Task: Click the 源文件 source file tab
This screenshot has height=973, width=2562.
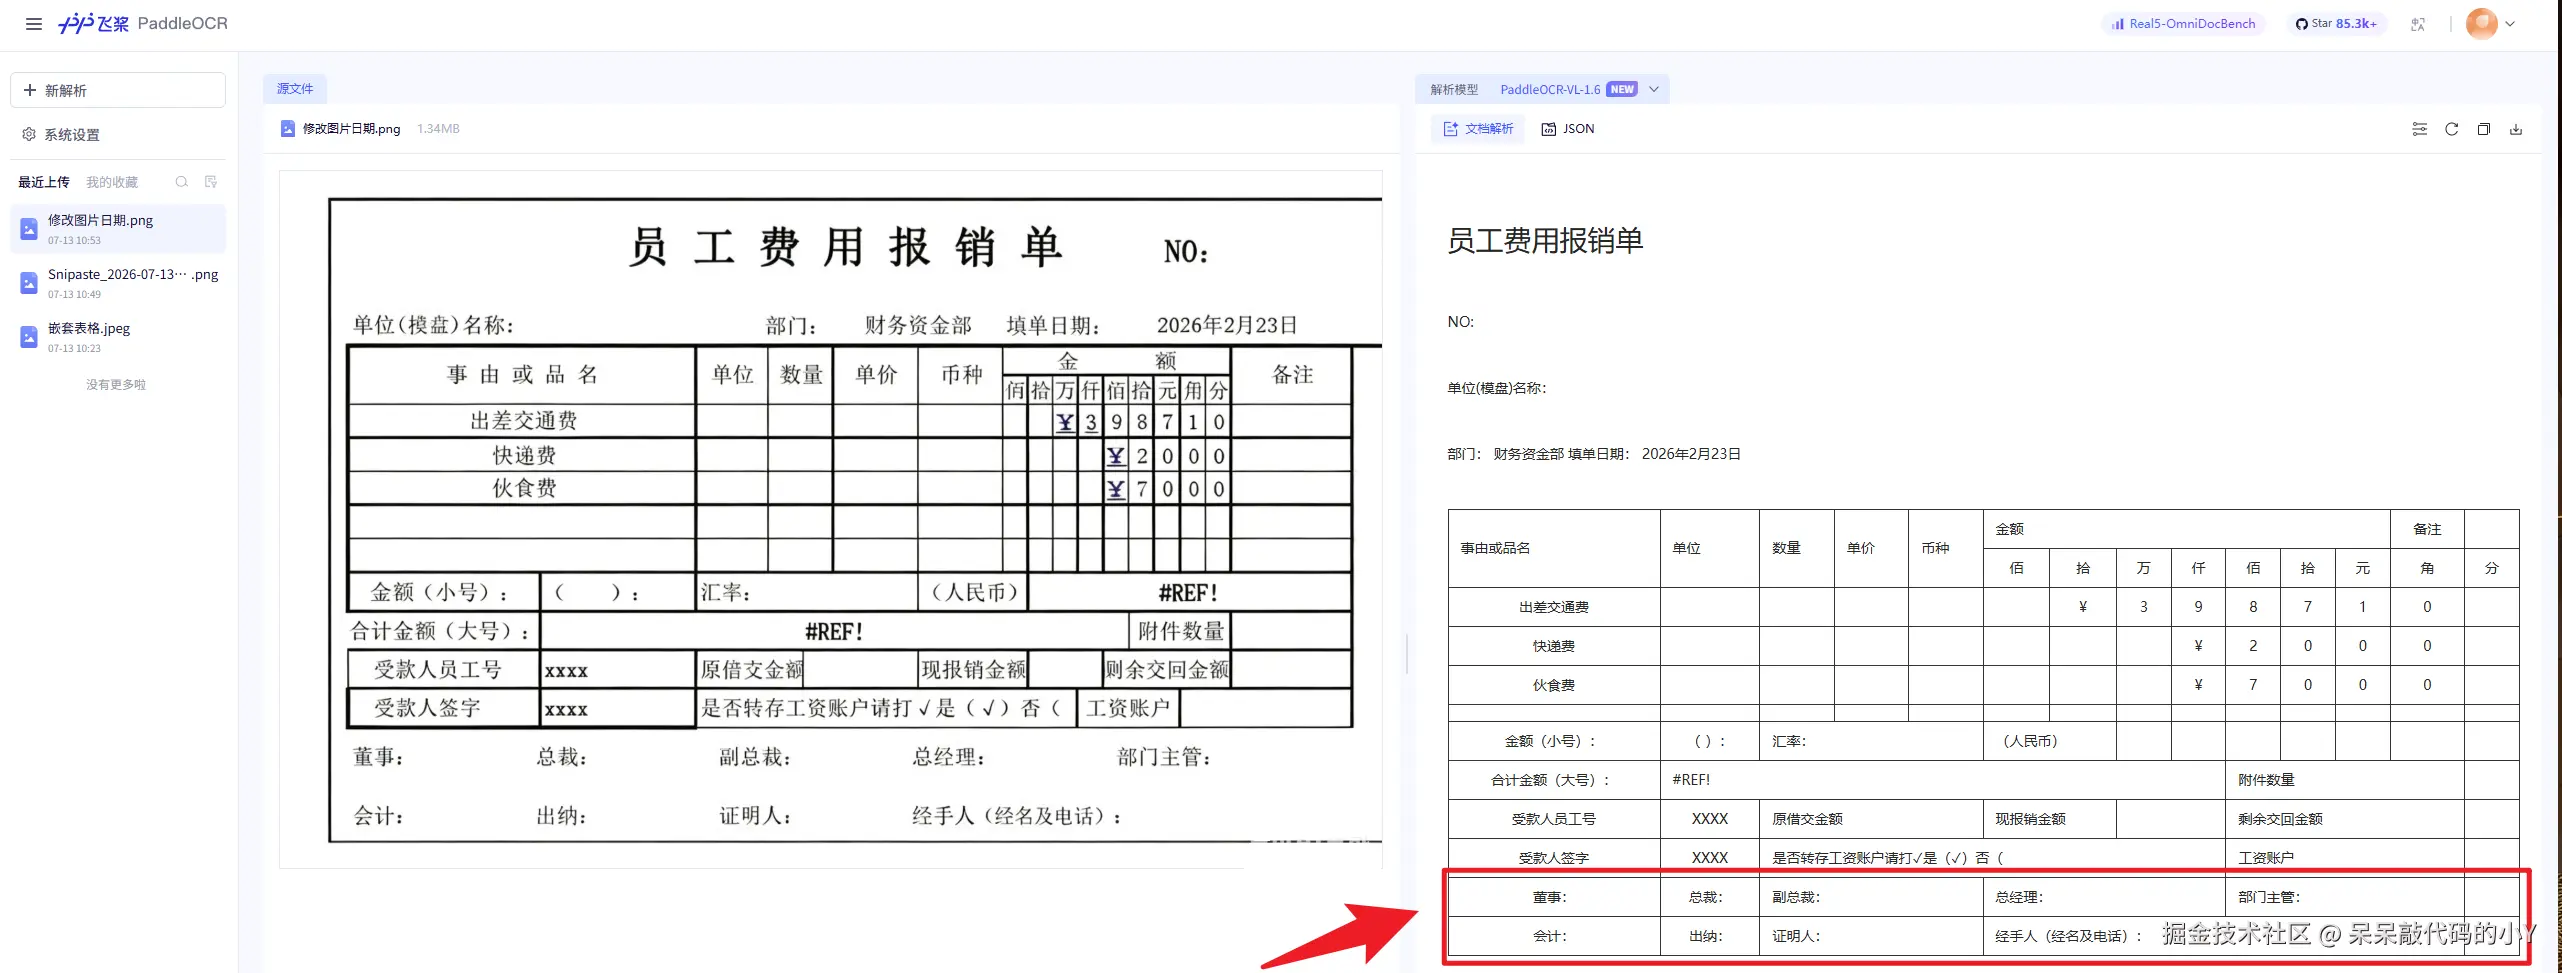Action: tap(295, 89)
